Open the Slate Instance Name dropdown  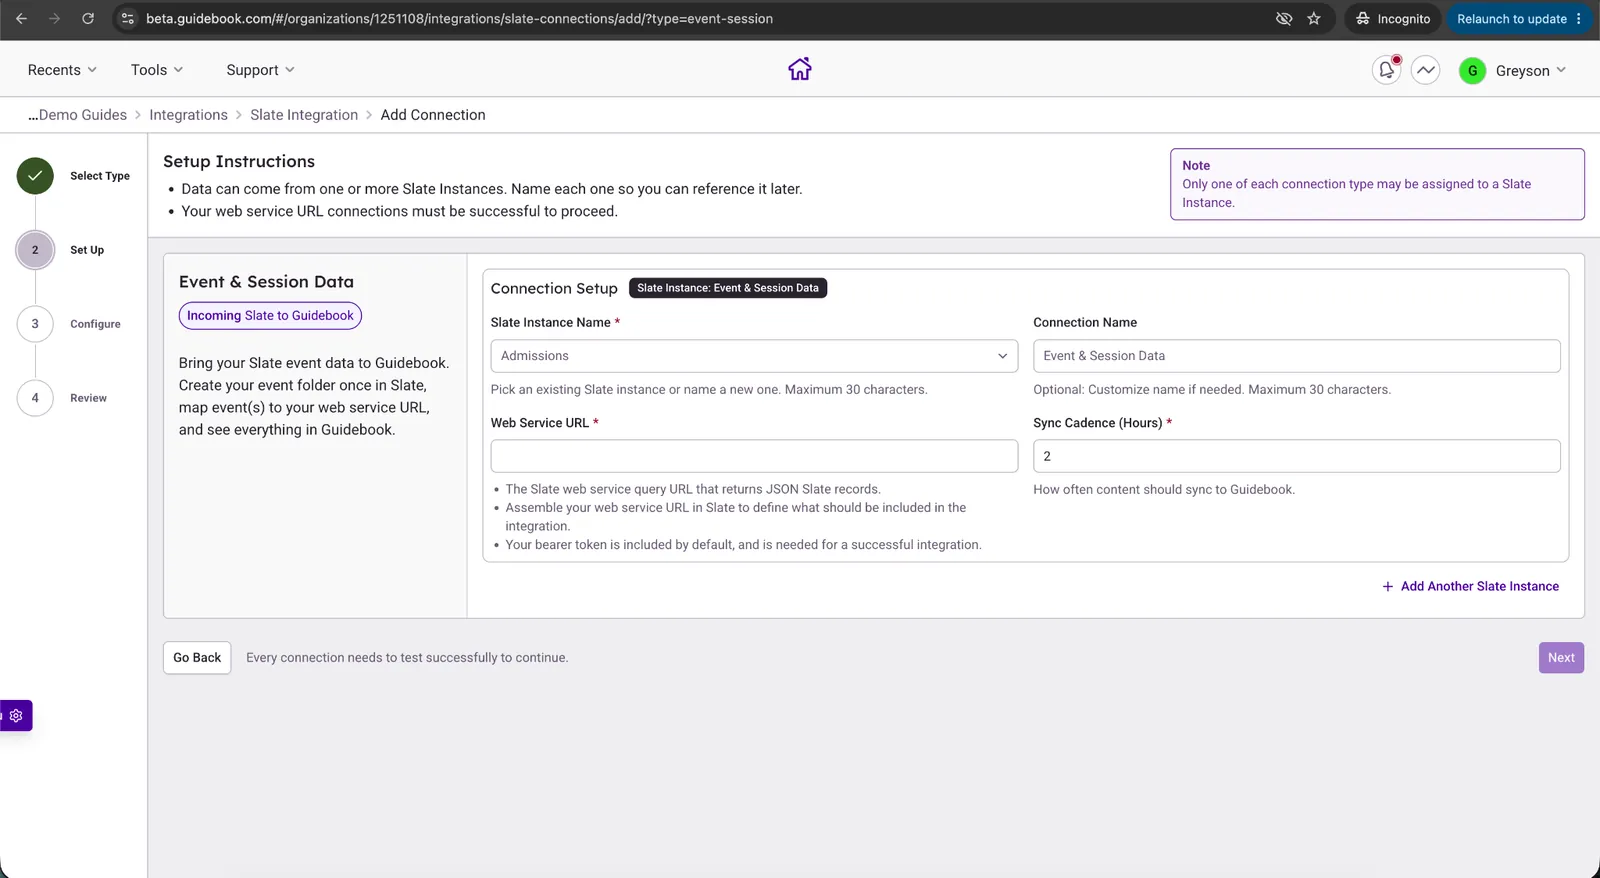(x=754, y=356)
